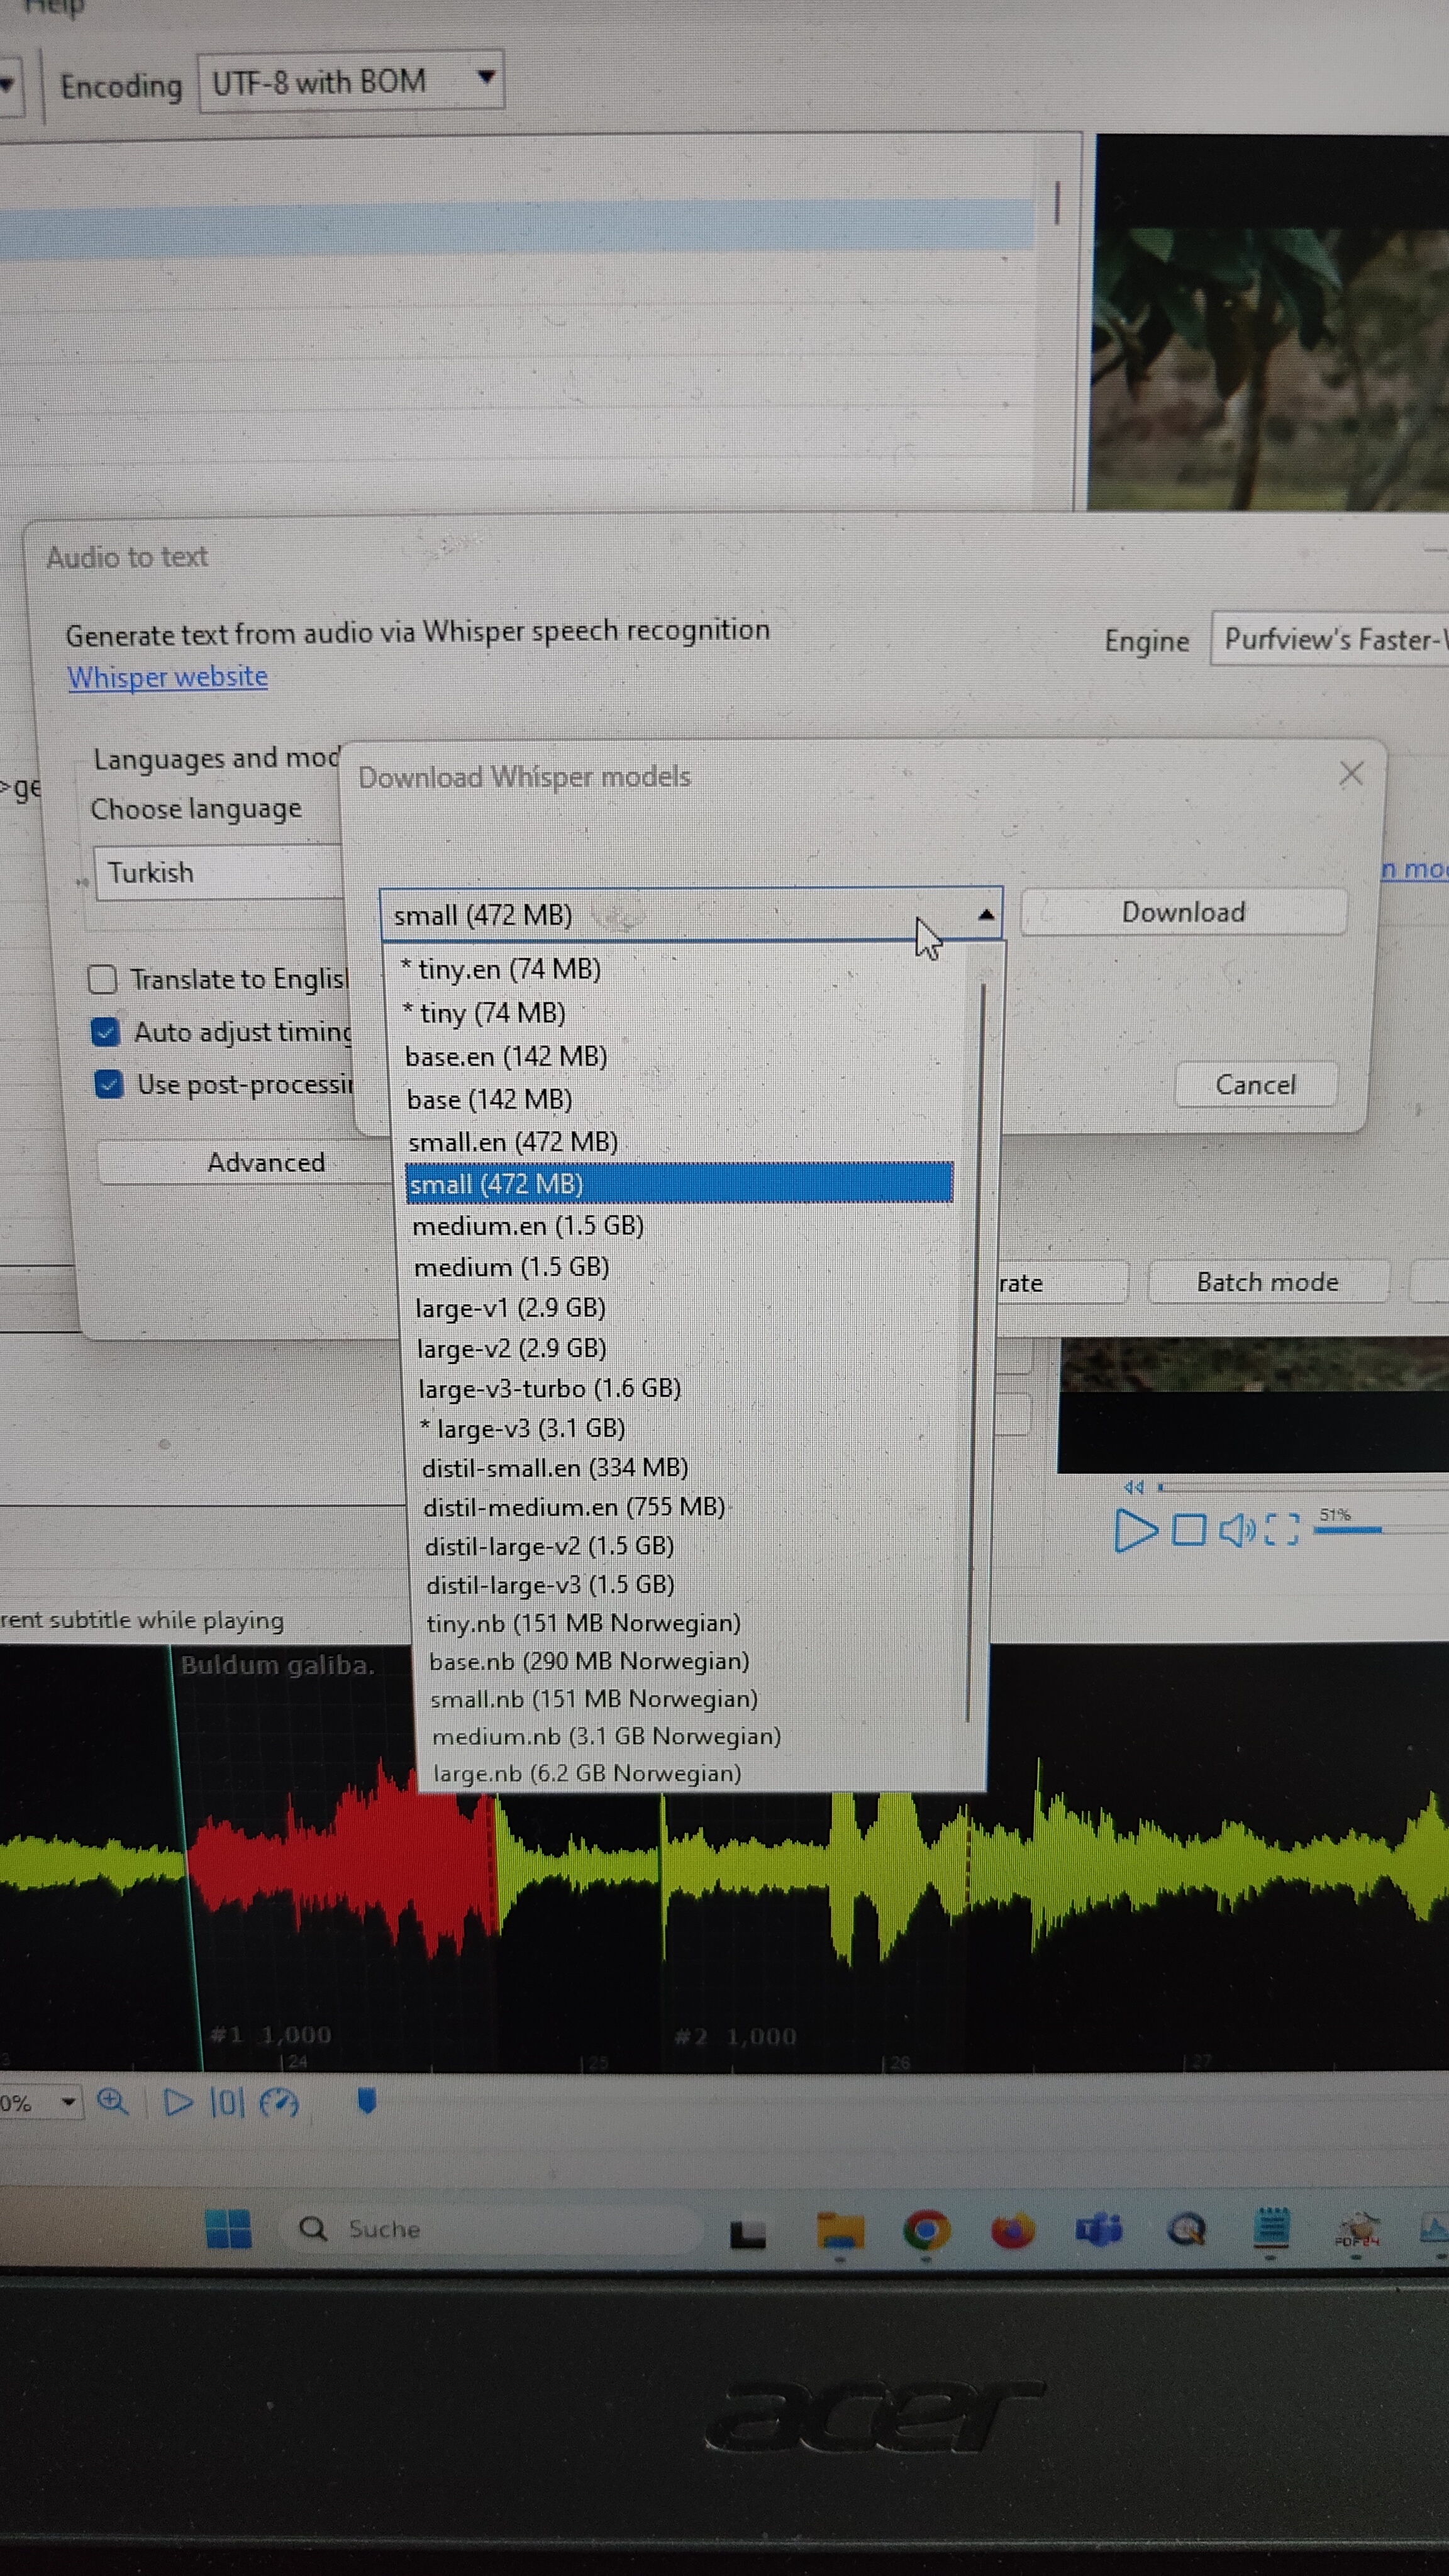Choose distil-large-v3 (1.5 GB)

[x=550, y=1584]
